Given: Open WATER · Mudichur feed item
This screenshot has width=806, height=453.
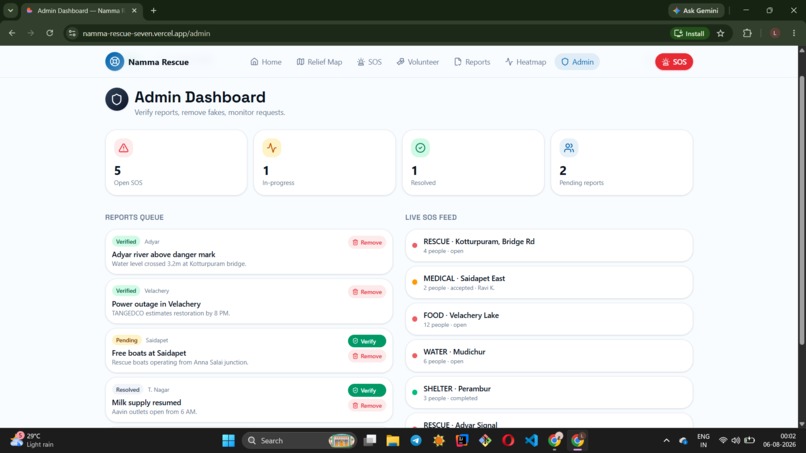Looking at the screenshot, I should point(548,356).
